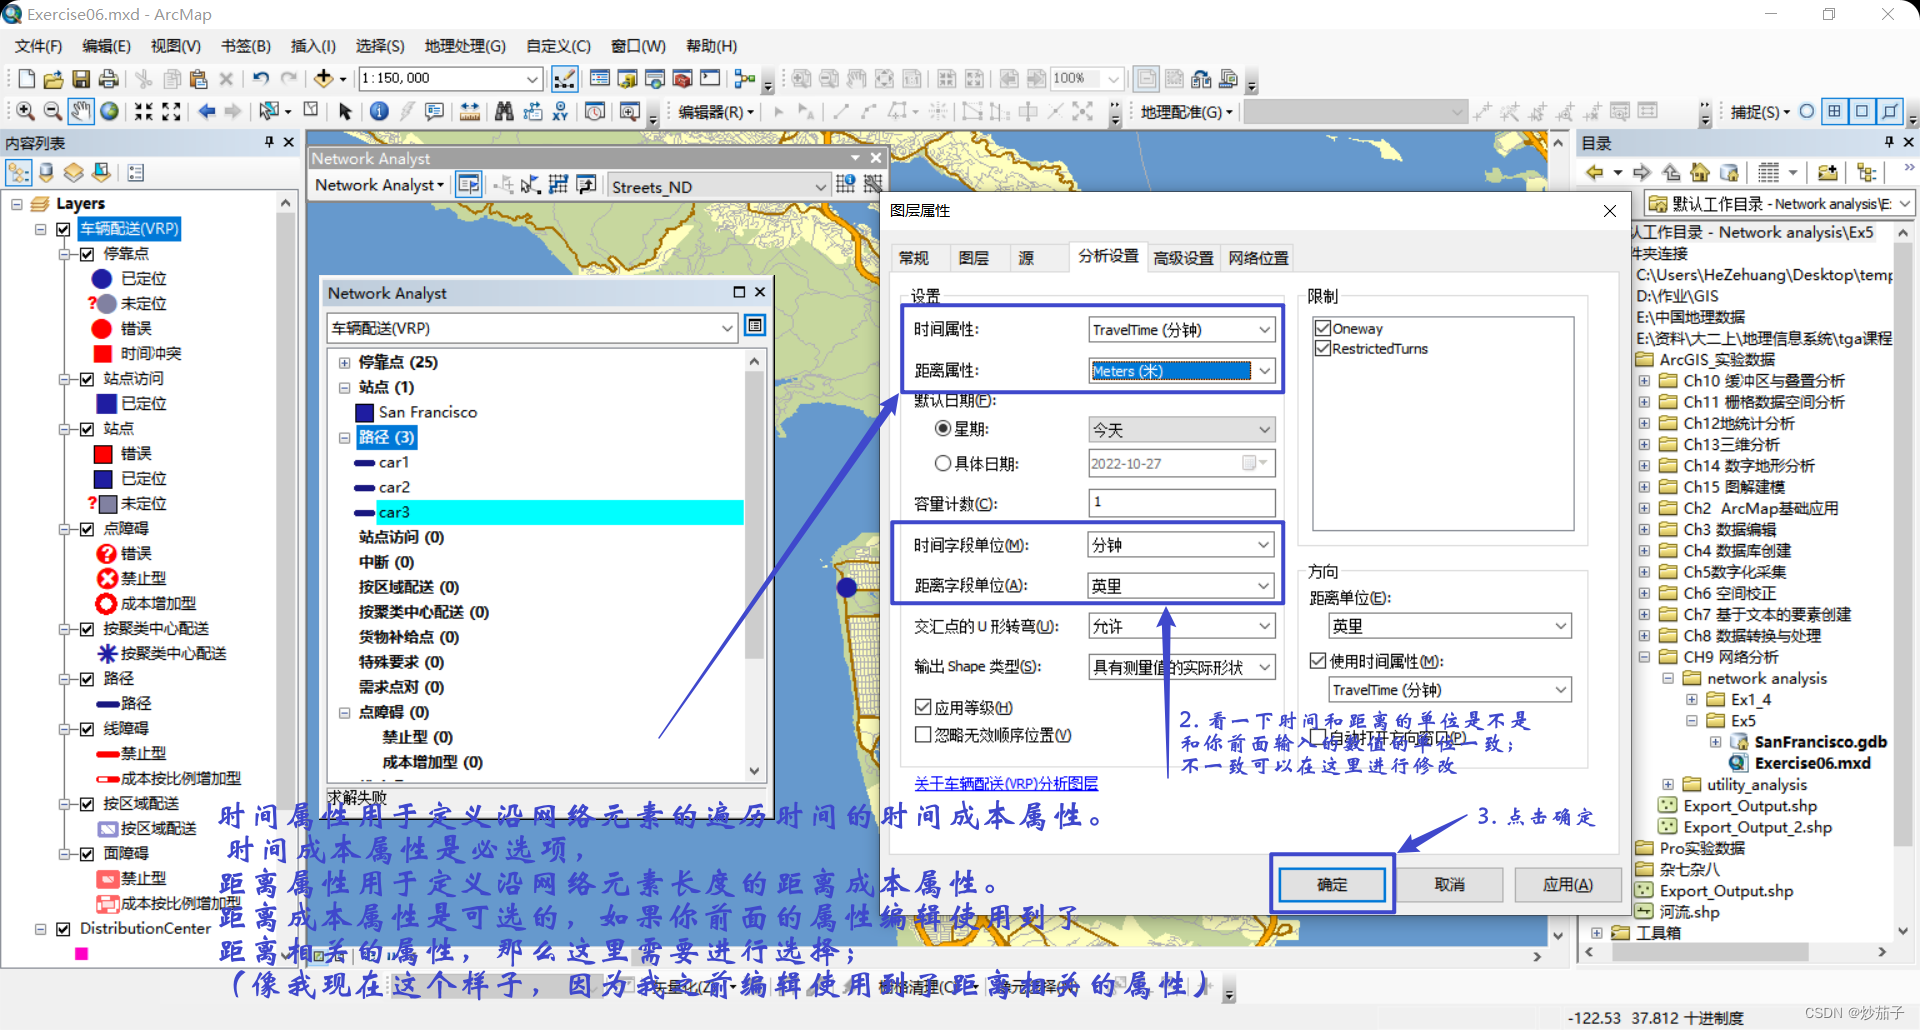The image size is (1920, 1030).
Task: Select the 具体日期 radio button
Action: tap(943, 463)
